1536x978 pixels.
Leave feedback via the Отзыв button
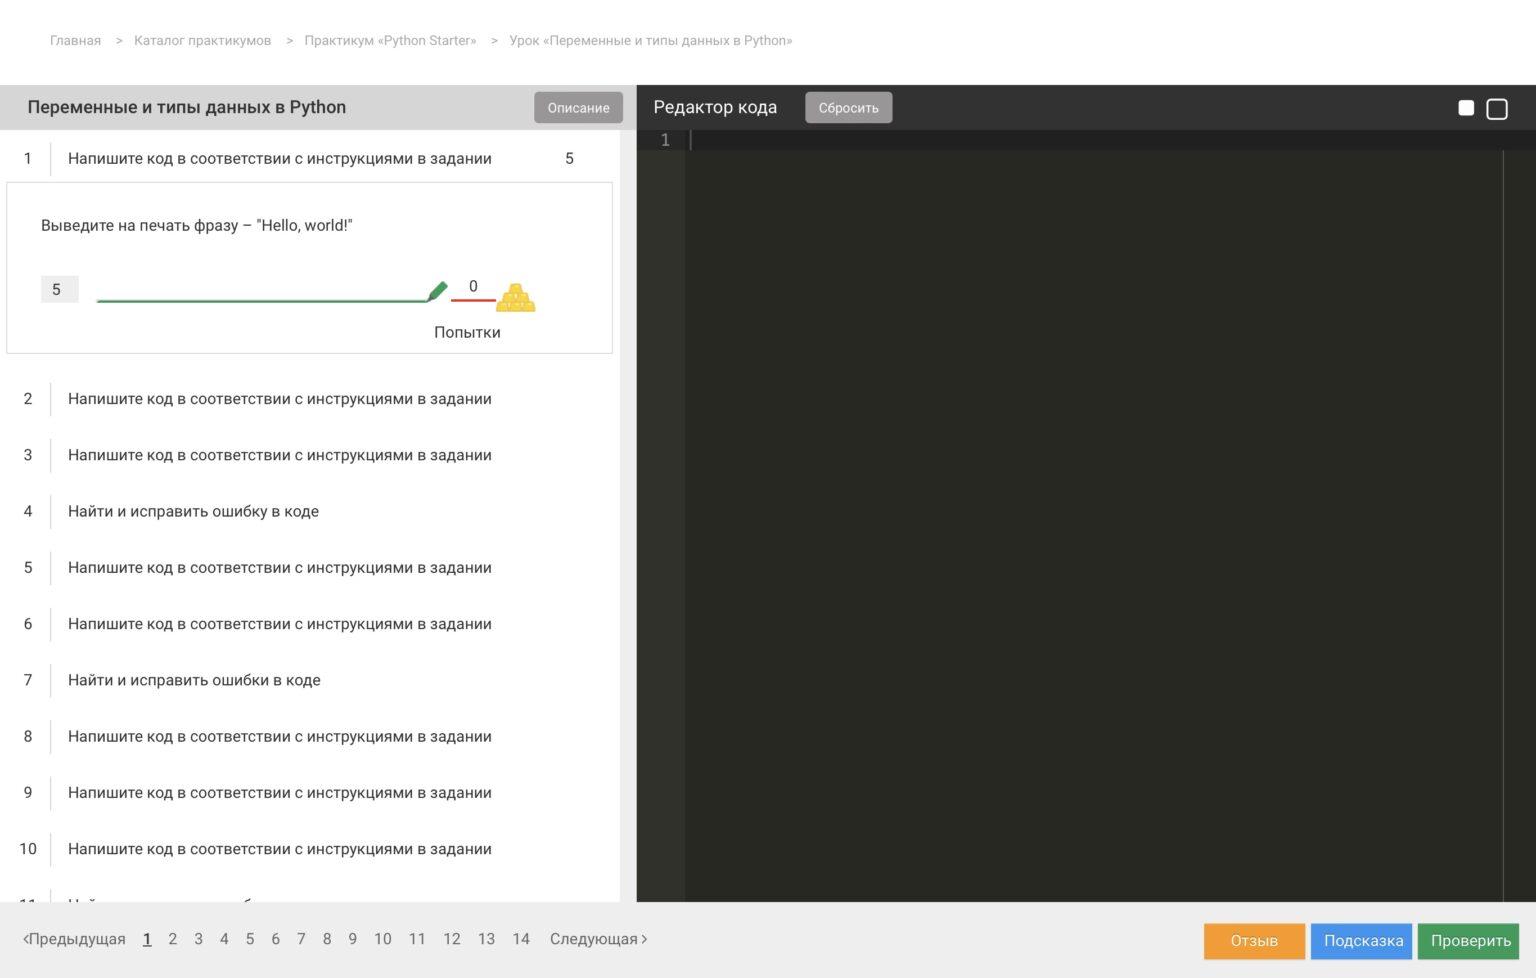1254,941
